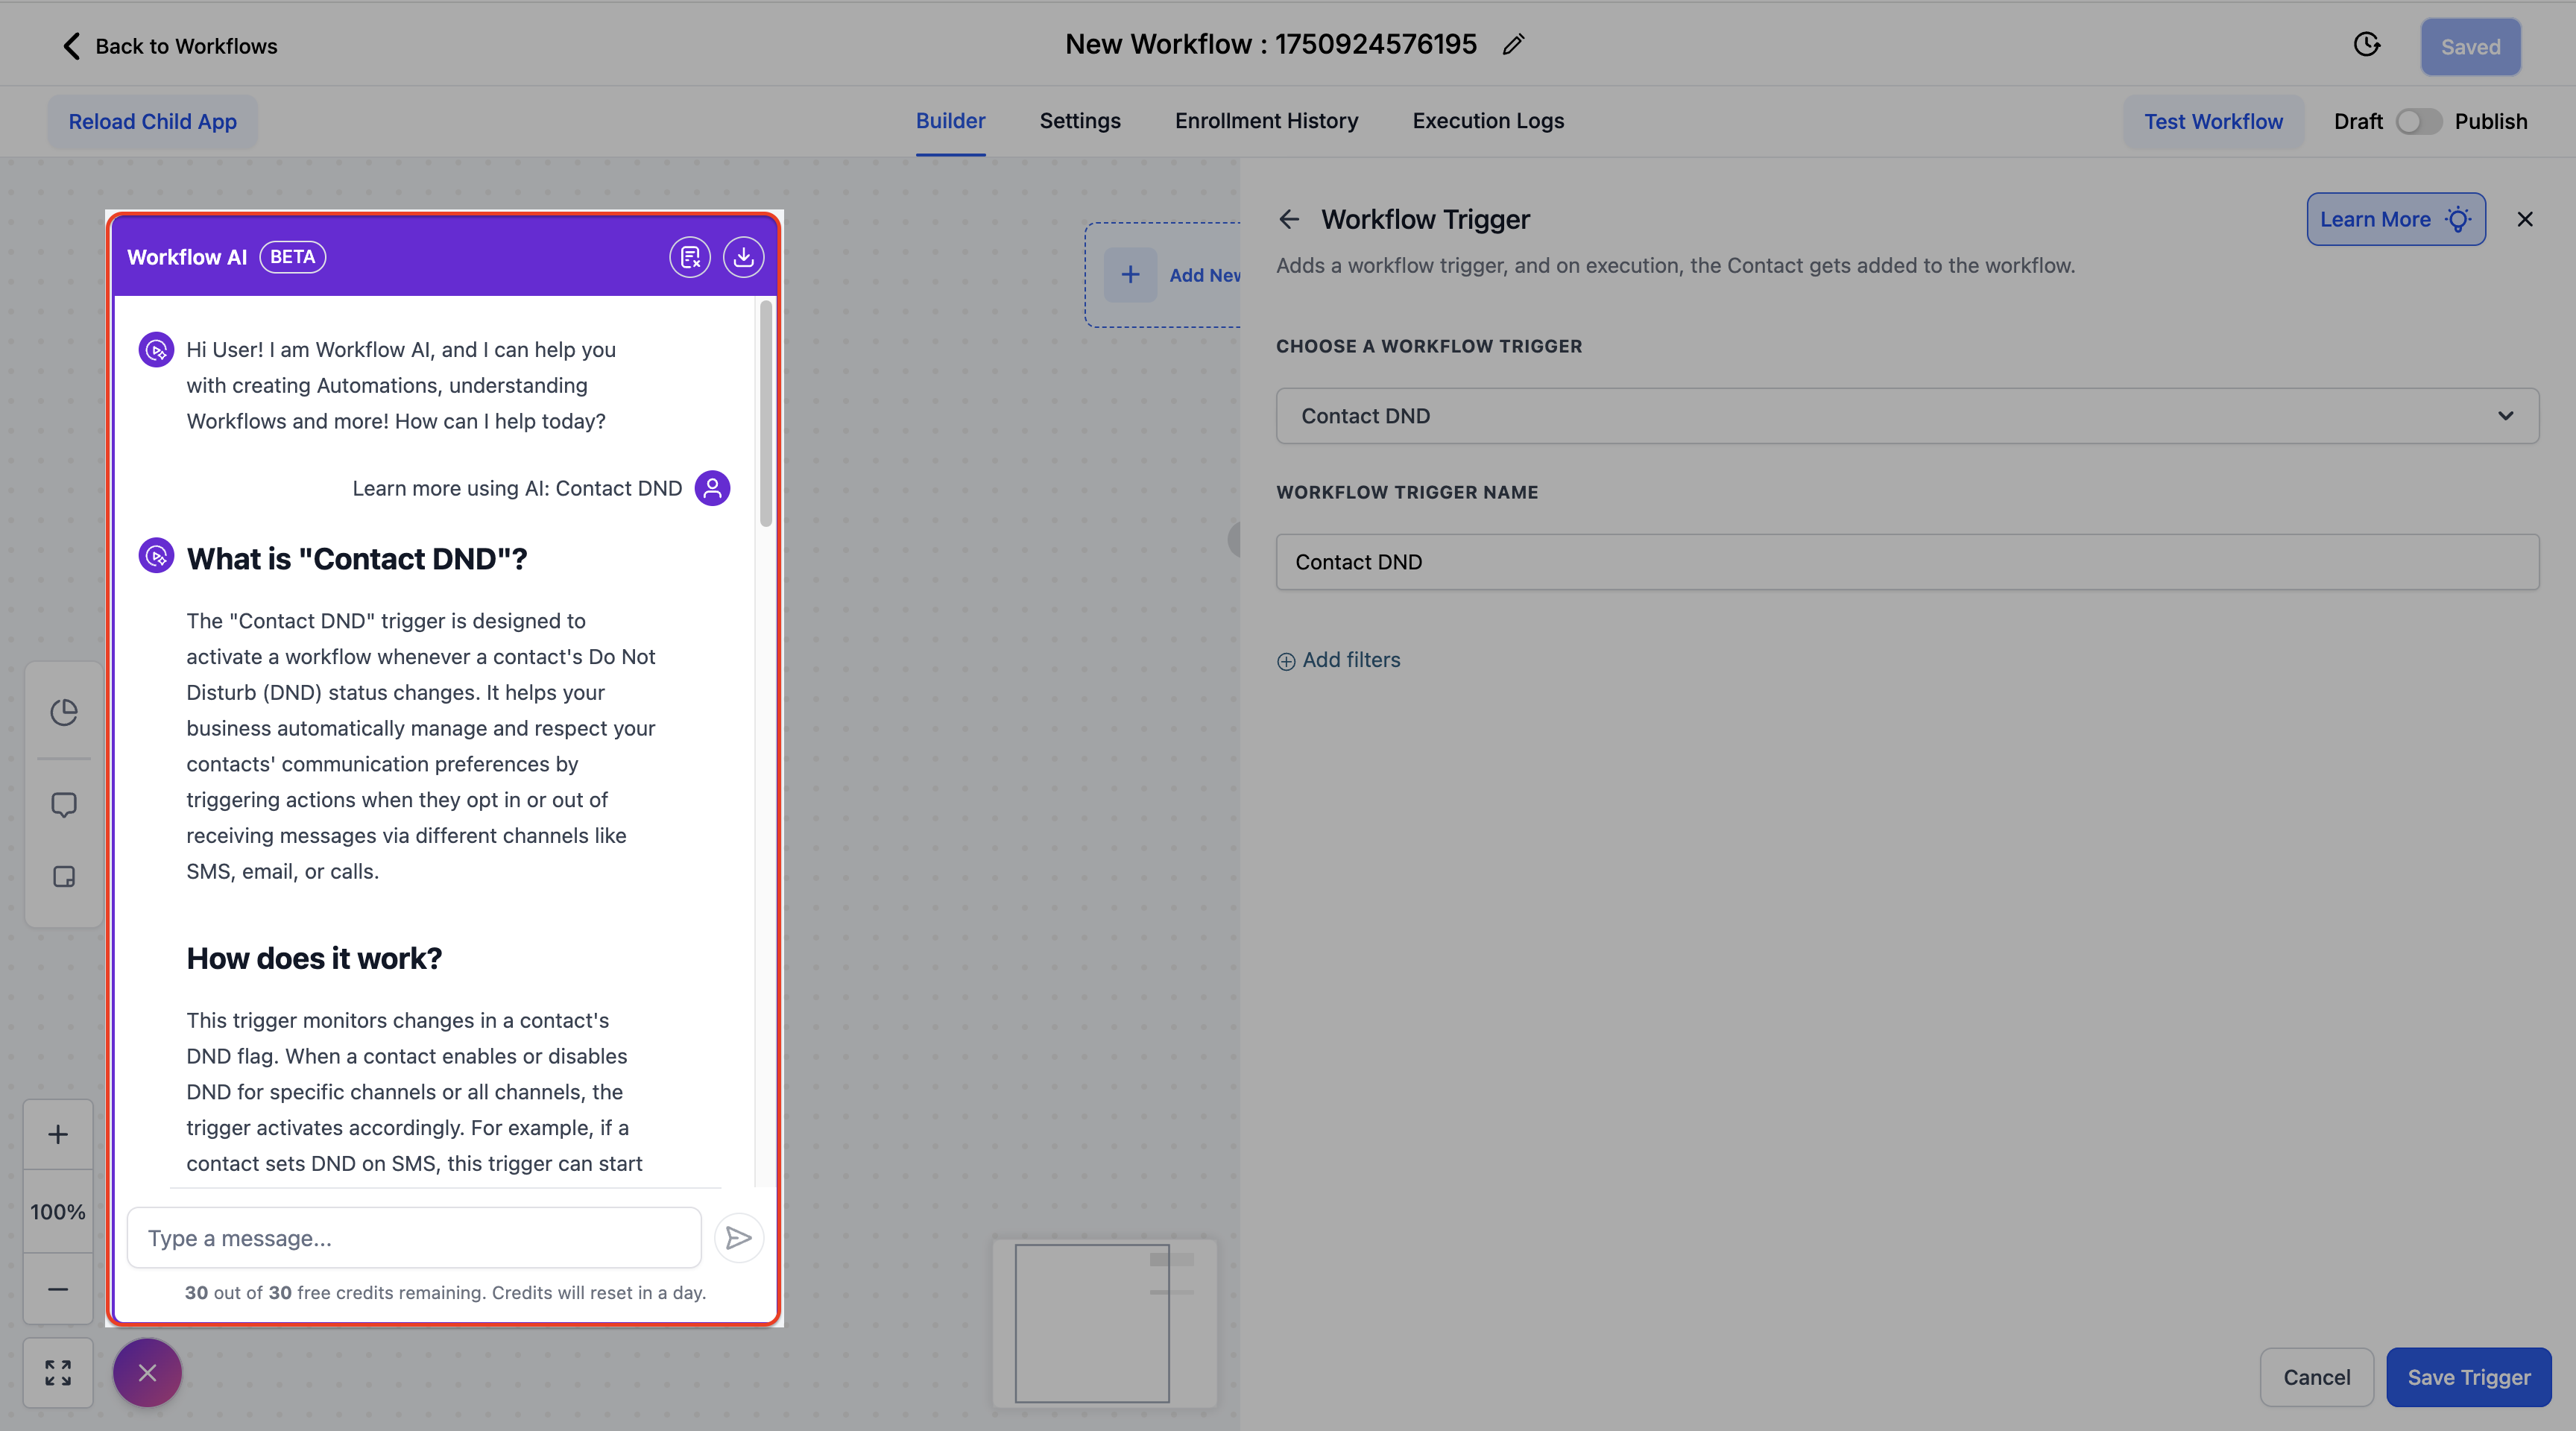
Task: Click the Save Trigger button
Action: pyautogui.click(x=2468, y=1377)
